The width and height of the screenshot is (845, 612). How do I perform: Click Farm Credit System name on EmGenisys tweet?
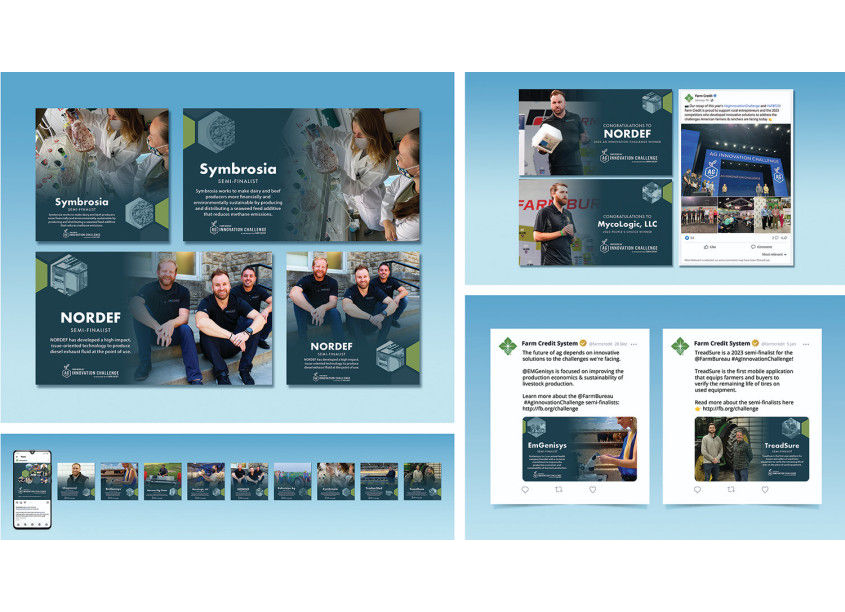coord(550,343)
